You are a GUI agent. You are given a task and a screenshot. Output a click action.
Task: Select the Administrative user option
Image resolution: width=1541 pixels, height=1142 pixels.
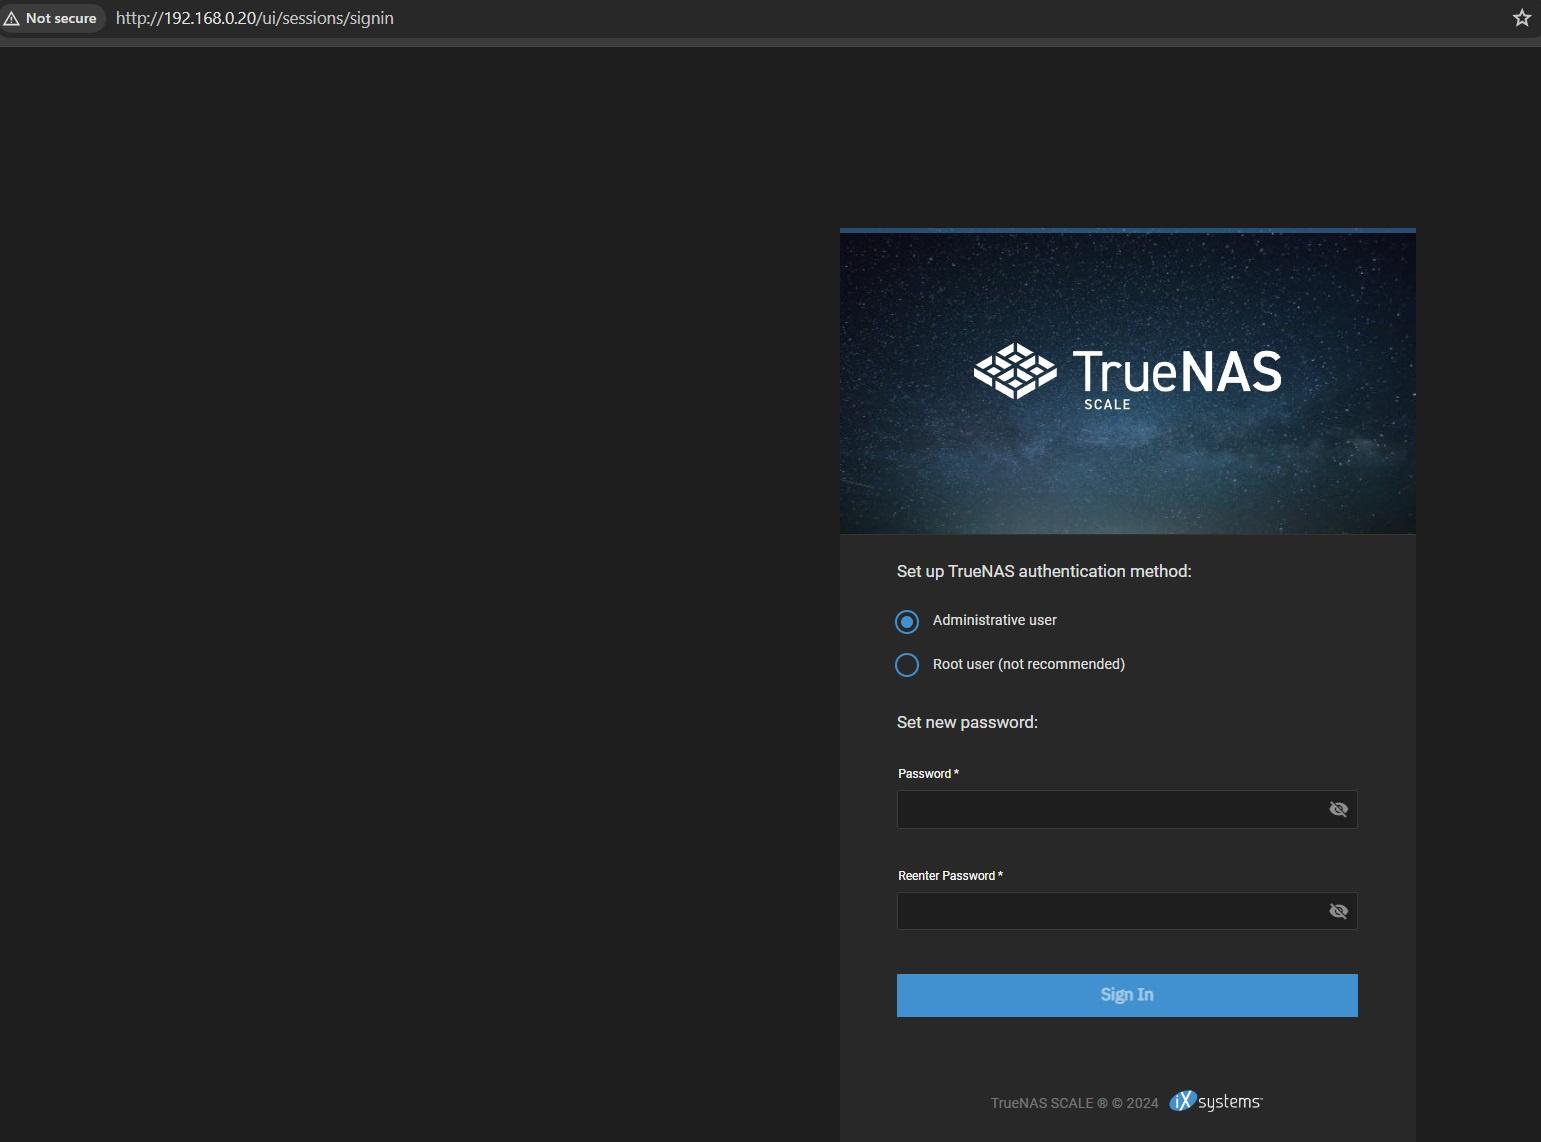pyautogui.click(x=907, y=621)
